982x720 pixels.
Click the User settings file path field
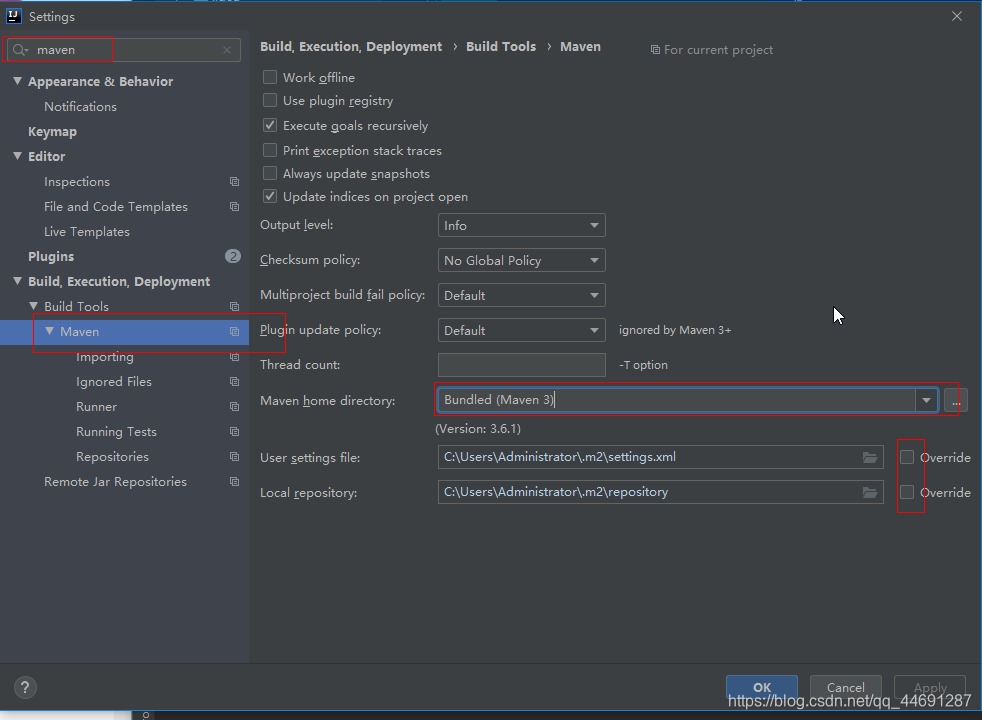point(661,457)
